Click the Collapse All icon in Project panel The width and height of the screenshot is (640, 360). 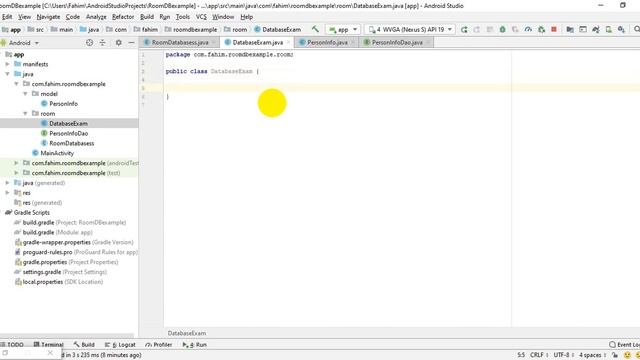click(102, 42)
